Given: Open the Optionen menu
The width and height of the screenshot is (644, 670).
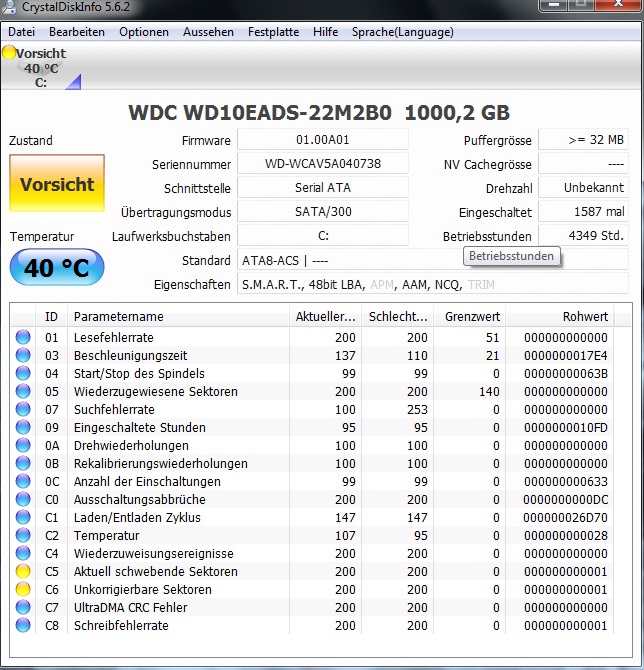Looking at the screenshot, I should (x=144, y=32).
